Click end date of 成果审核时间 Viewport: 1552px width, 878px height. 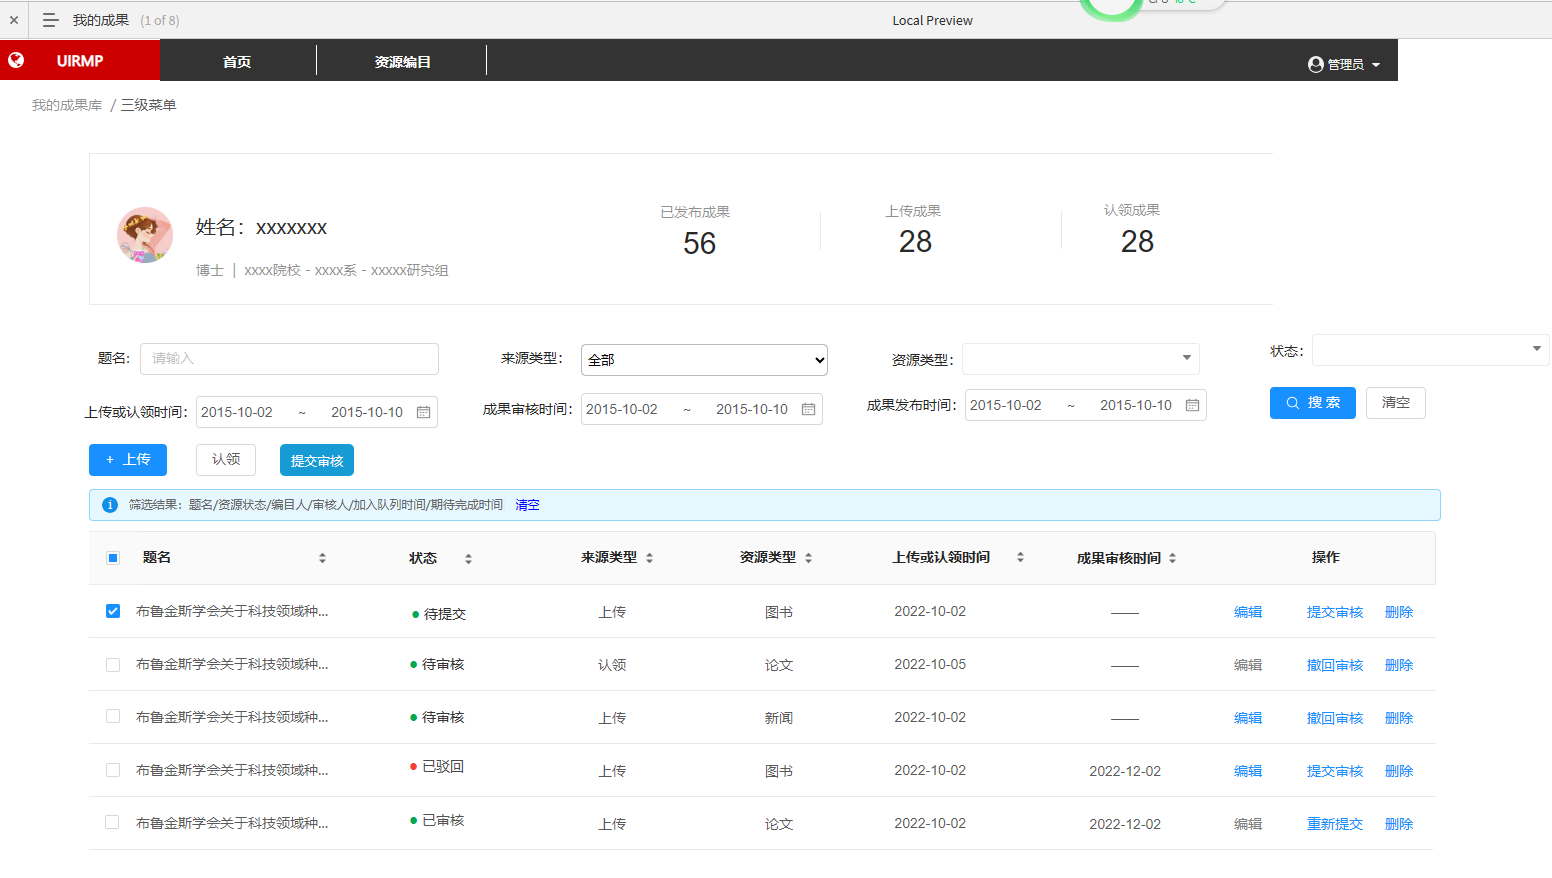(x=752, y=409)
